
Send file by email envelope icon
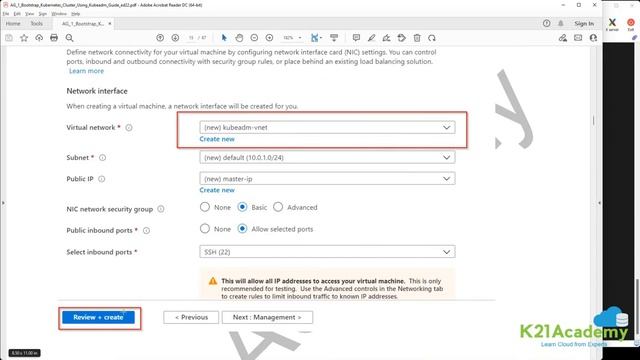click(x=578, y=38)
